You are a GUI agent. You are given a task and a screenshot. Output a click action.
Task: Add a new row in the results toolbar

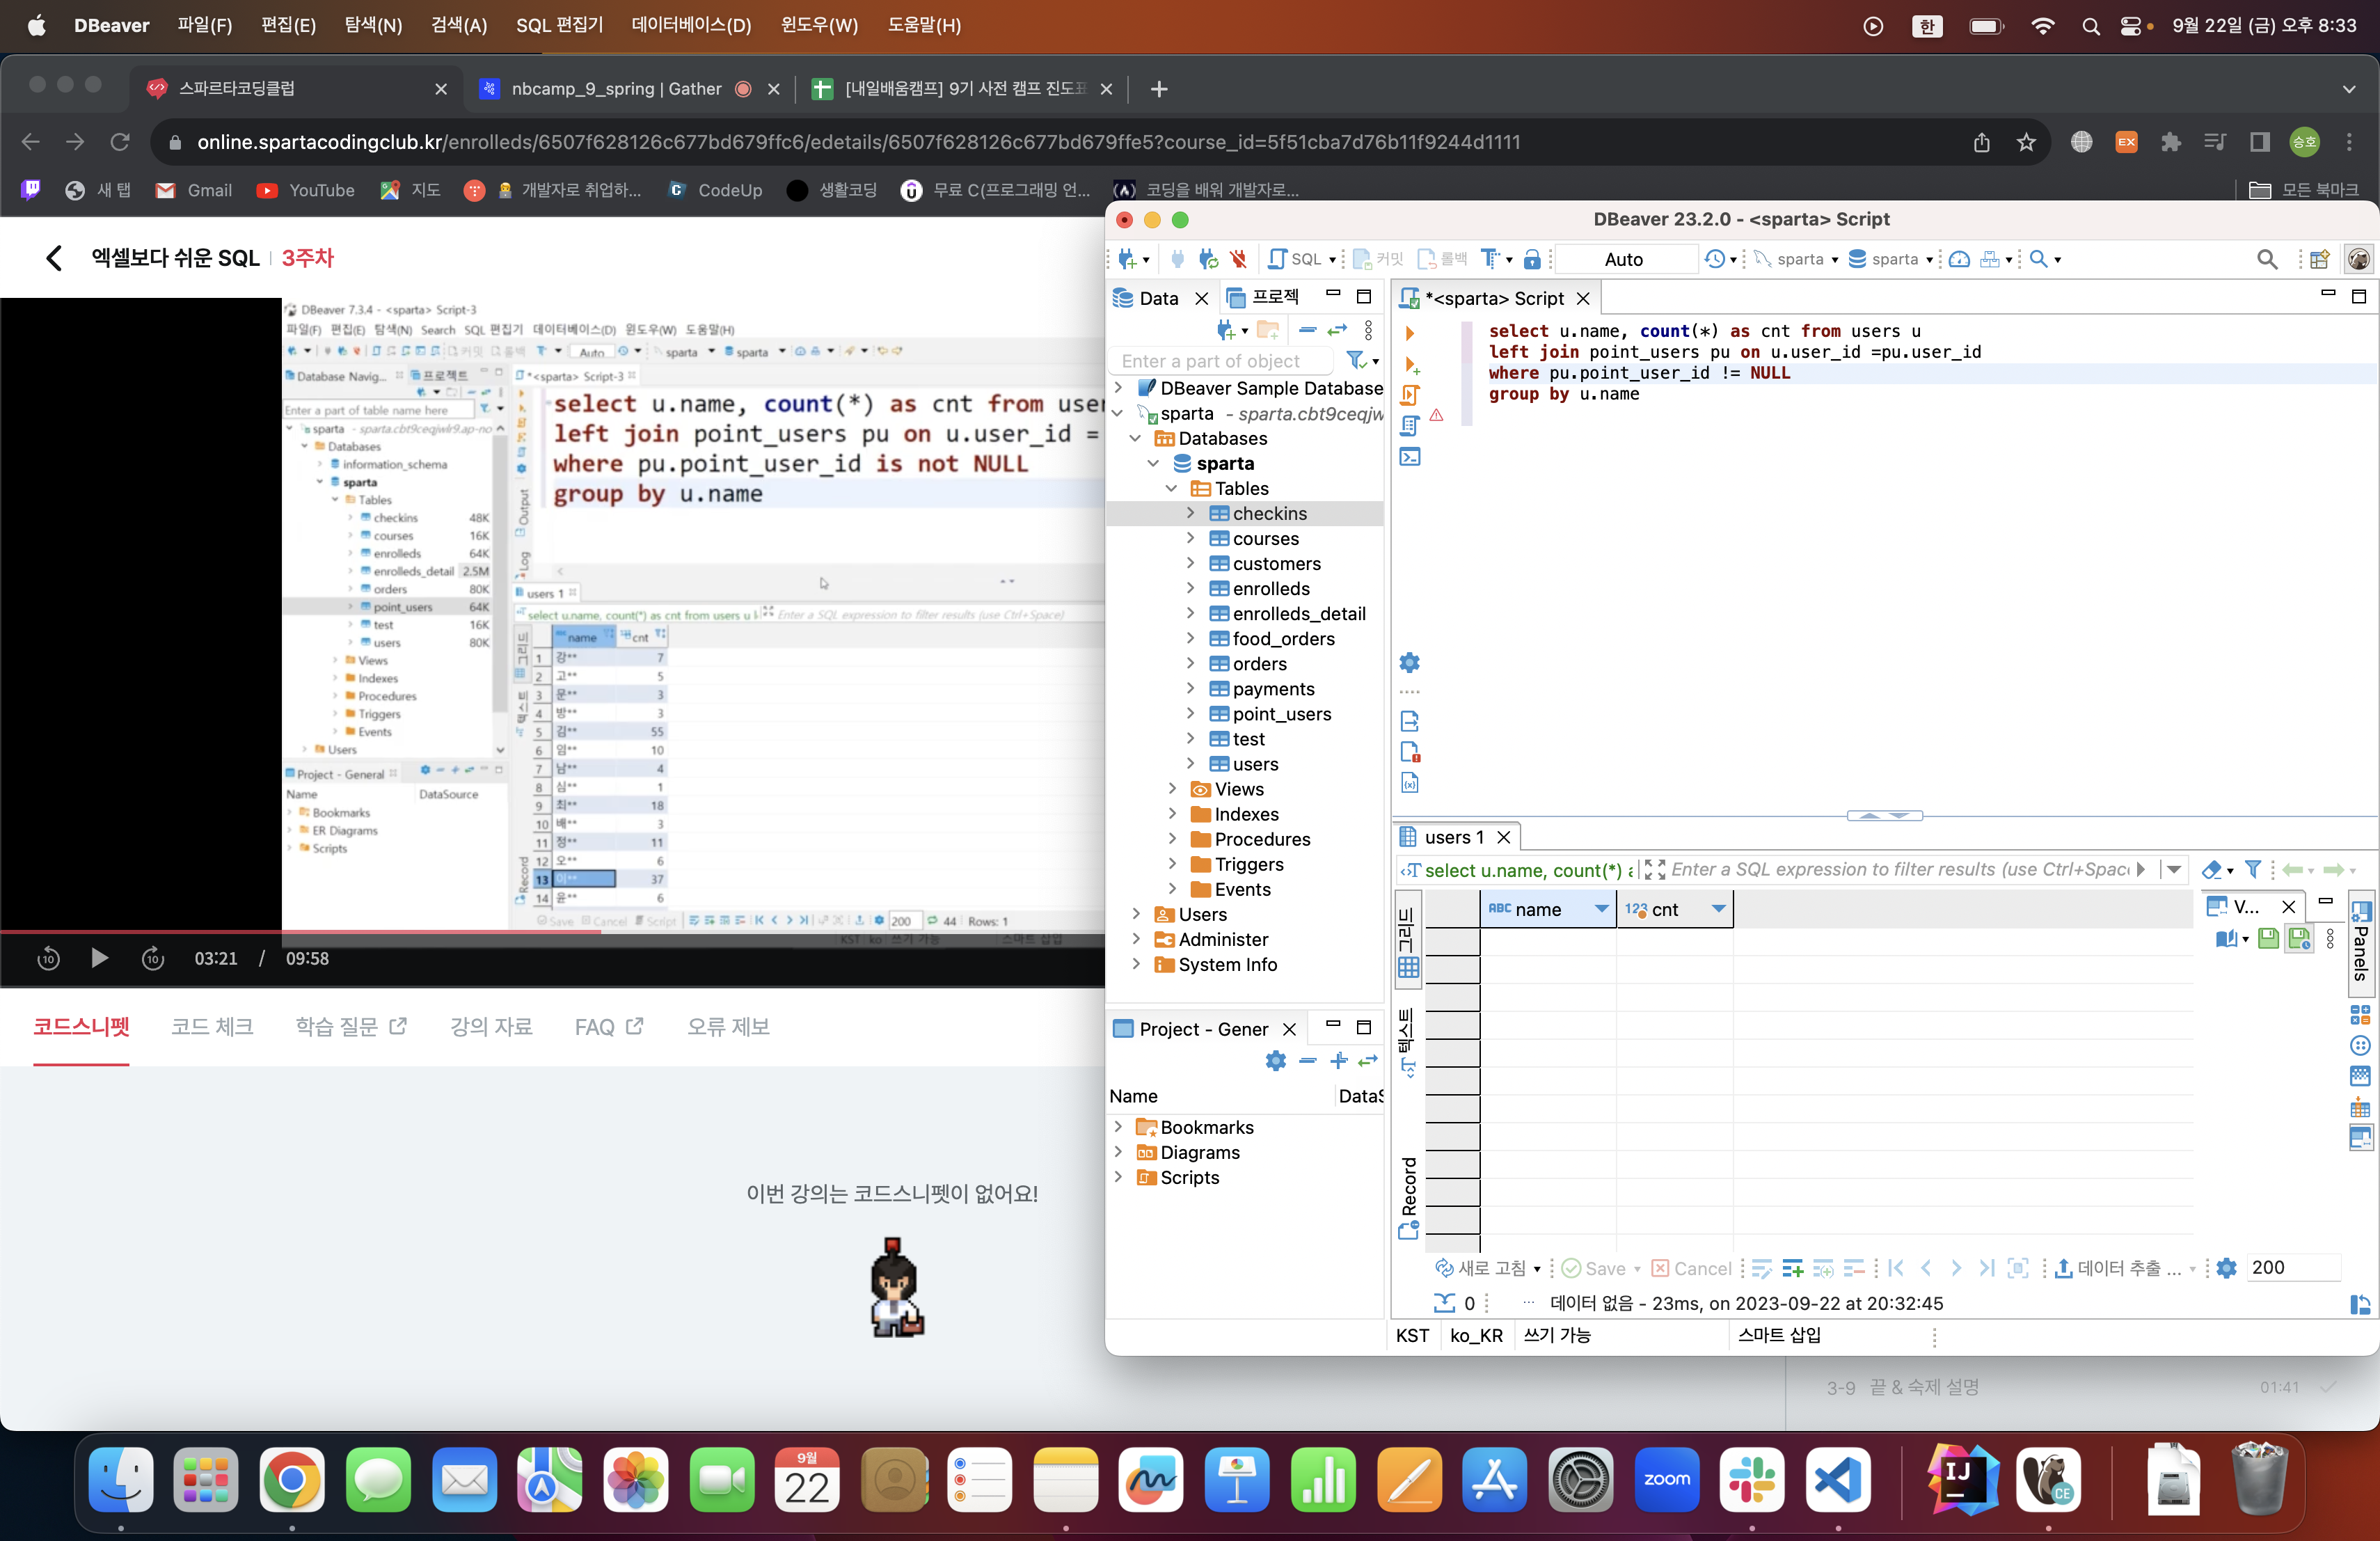(x=1792, y=1268)
